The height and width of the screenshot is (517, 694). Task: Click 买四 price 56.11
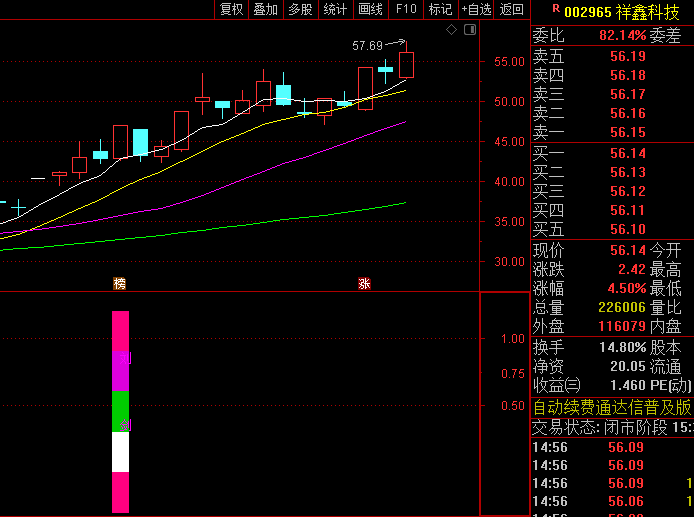pos(628,210)
